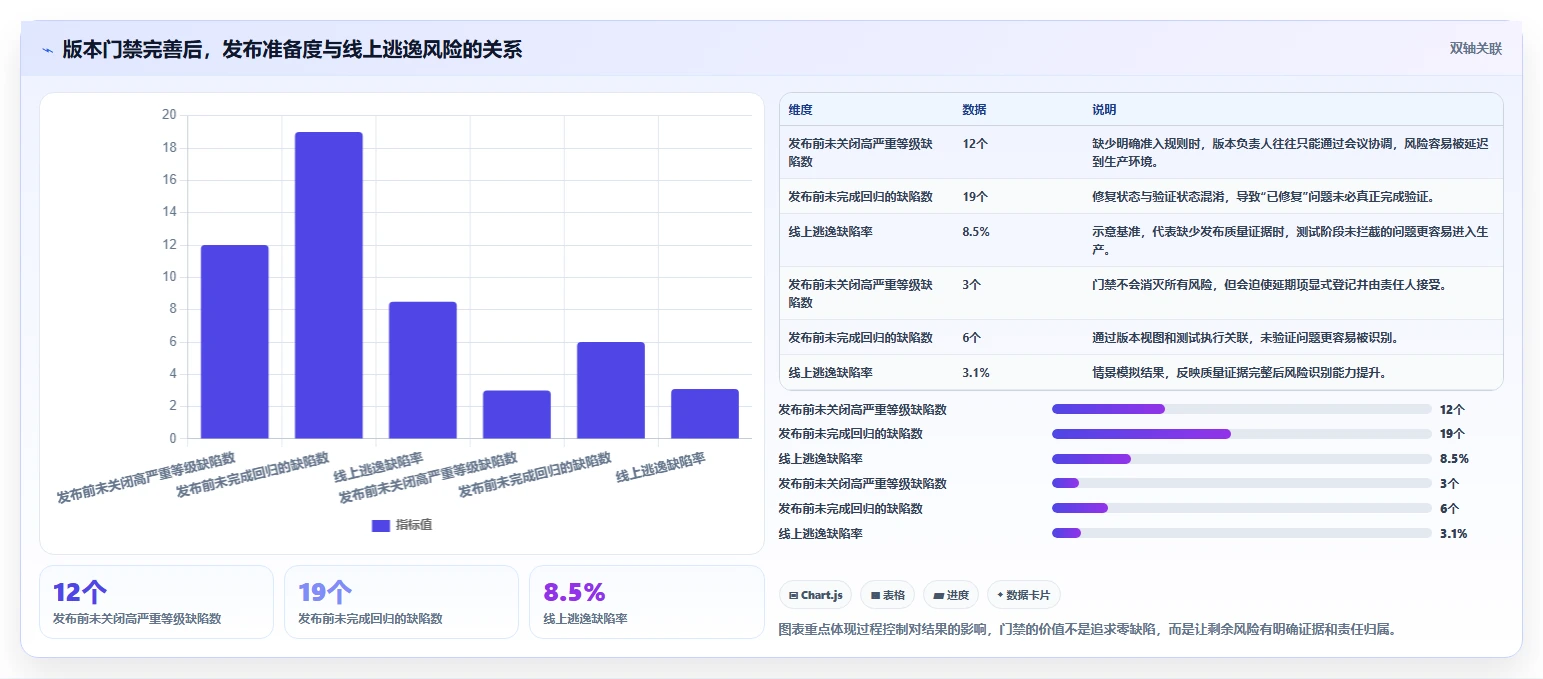Click the 表格 chip
Screen dimensions: 1543x679
coord(888,595)
